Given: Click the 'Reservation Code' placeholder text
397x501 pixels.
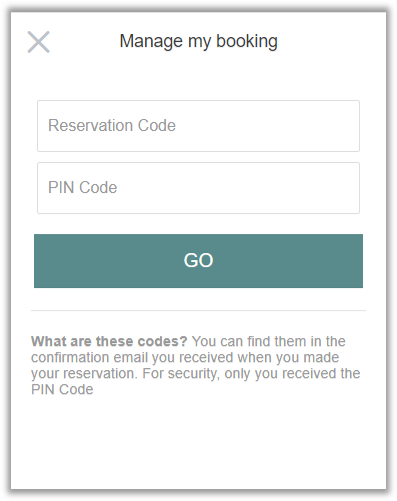Looking at the screenshot, I should (x=112, y=125).
